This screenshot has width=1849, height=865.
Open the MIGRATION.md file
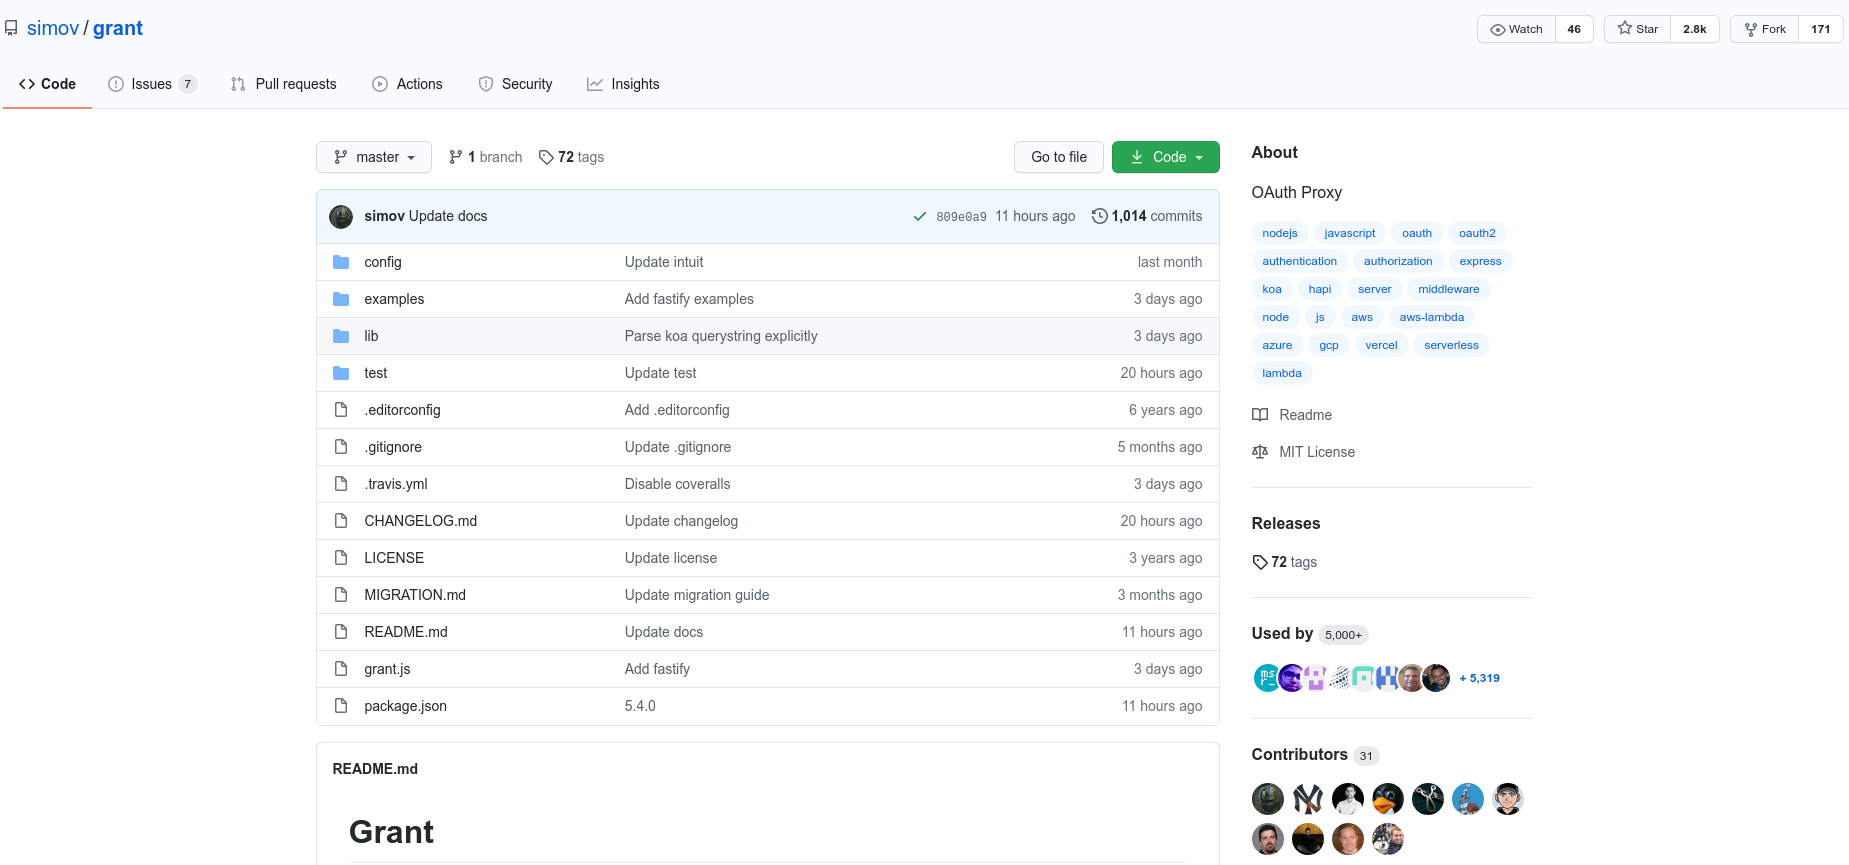(x=415, y=595)
